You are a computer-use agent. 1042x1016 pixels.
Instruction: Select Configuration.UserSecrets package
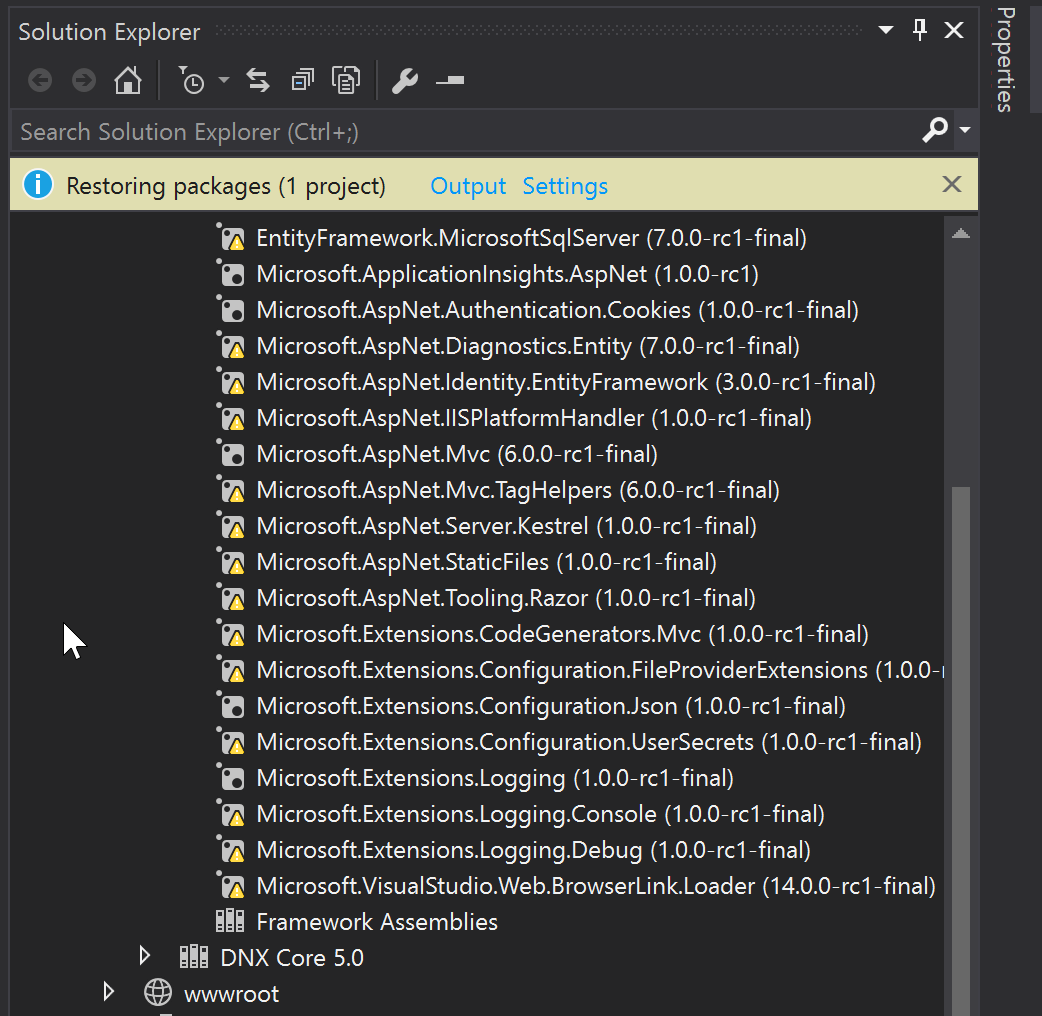[589, 742]
